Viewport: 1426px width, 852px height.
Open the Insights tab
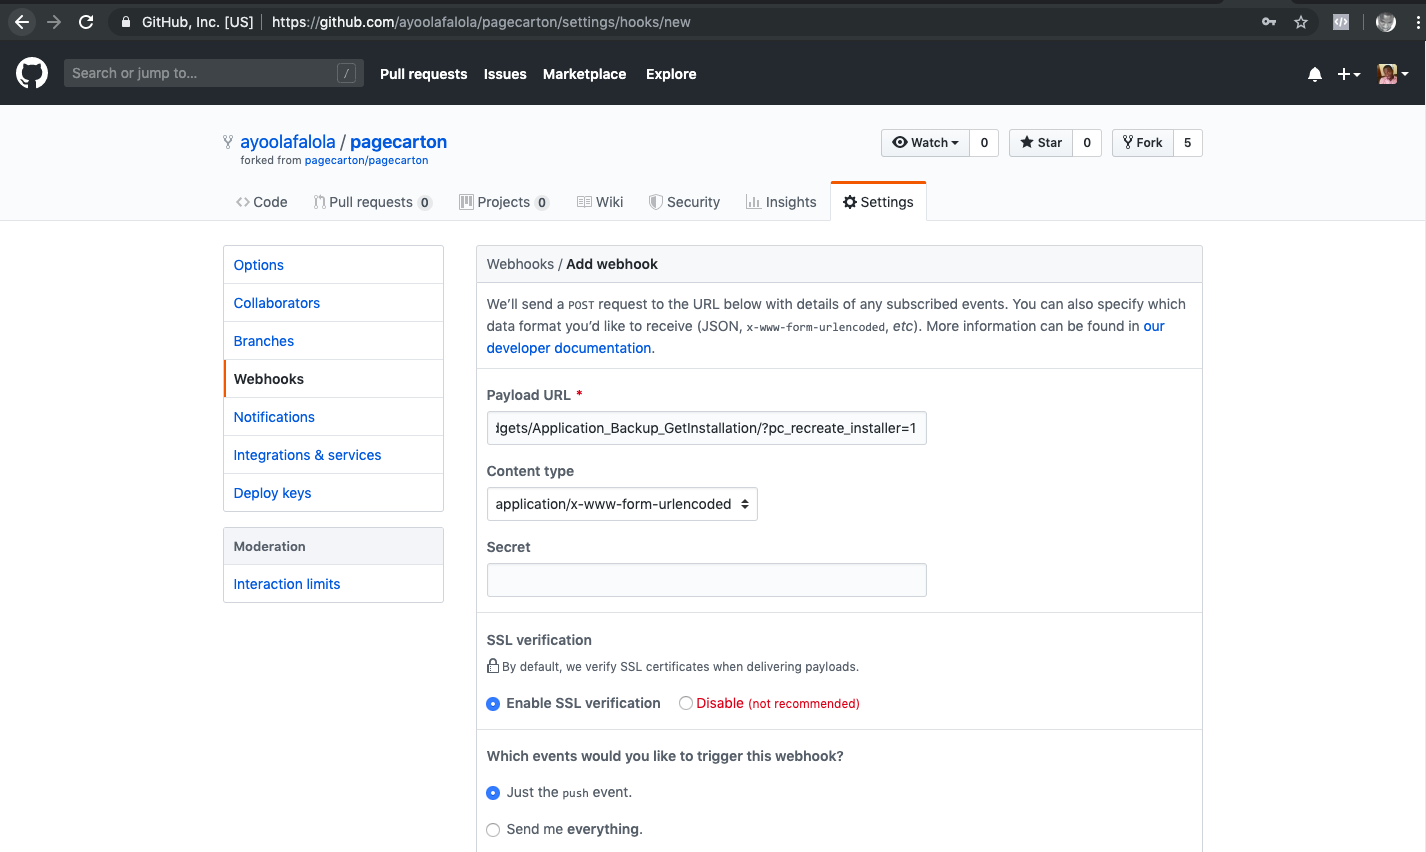pos(781,202)
